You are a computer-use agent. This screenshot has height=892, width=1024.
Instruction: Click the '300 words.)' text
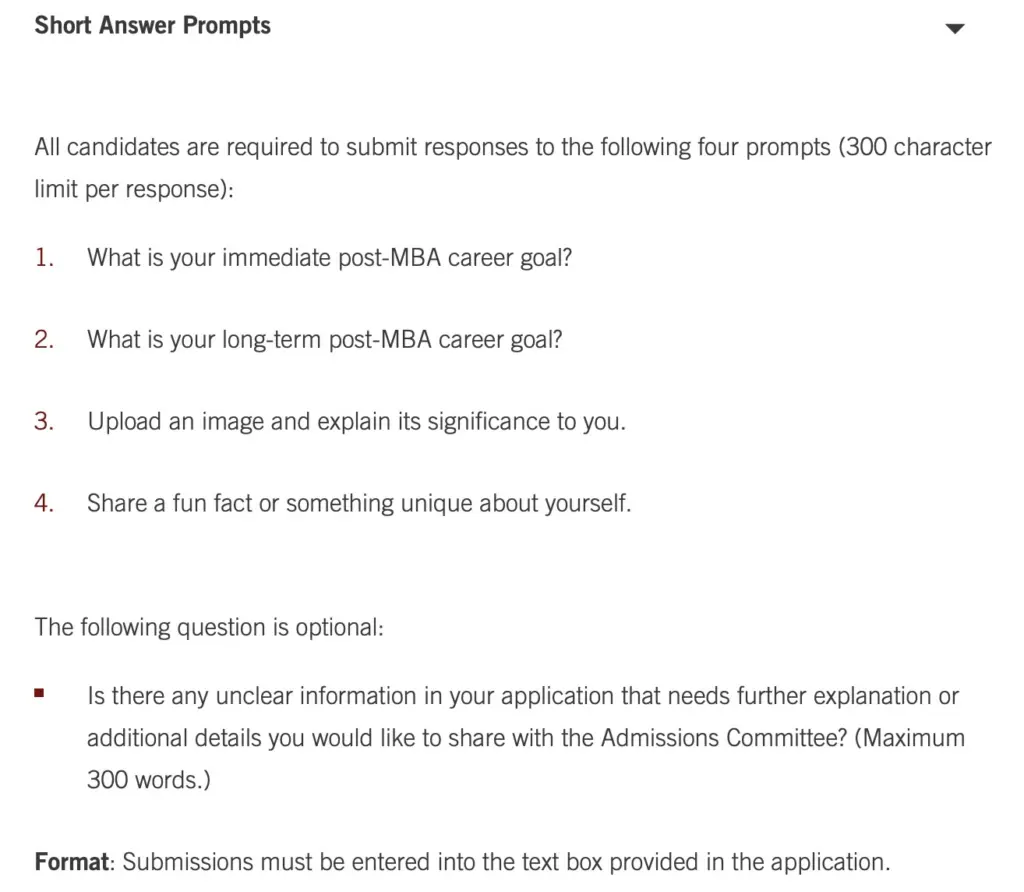point(149,780)
